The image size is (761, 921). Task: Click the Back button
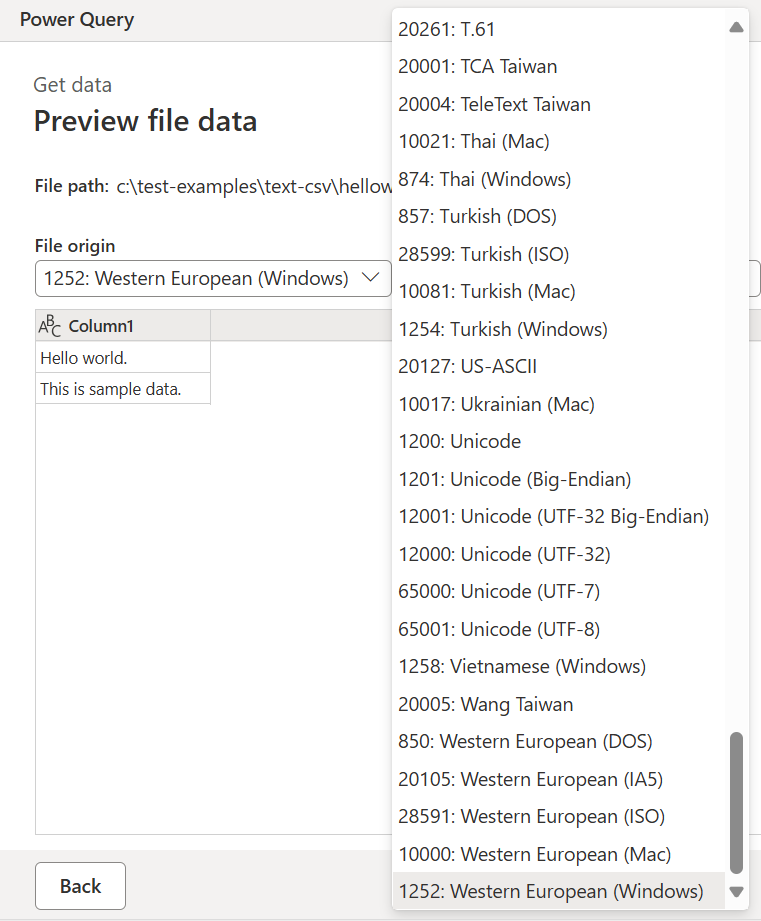click(80, 886)
